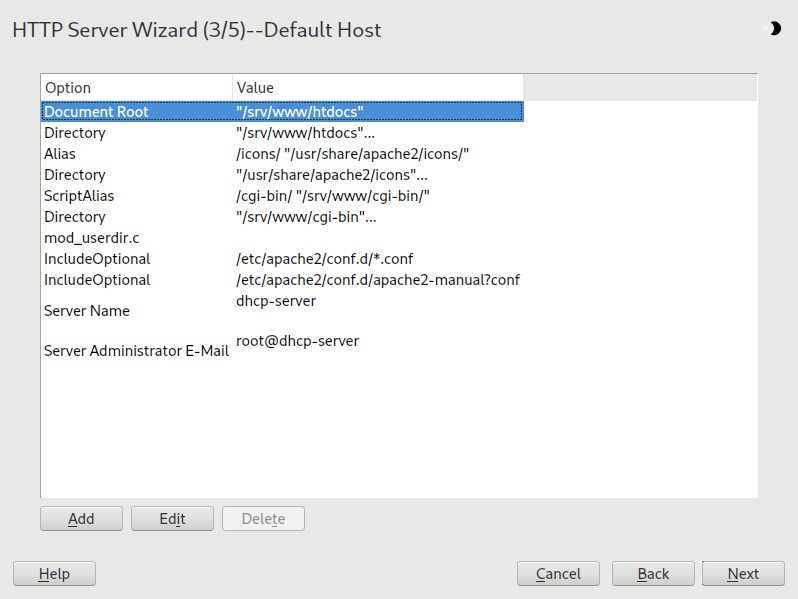Click the Delete button
The image size is (798, 599).
[263, 518]
